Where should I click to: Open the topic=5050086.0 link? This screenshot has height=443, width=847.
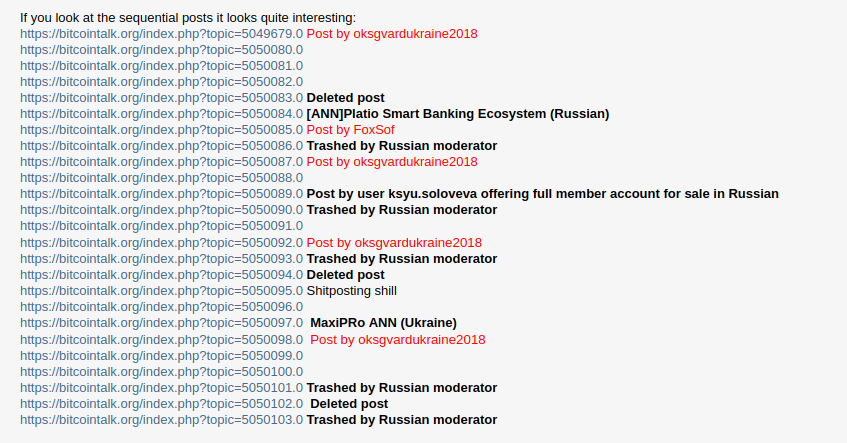pyautogui.click(x=162, y=146)
